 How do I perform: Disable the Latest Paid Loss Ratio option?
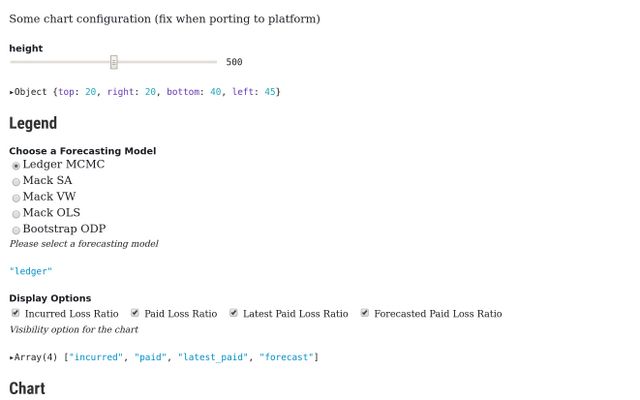pos(233,313)
